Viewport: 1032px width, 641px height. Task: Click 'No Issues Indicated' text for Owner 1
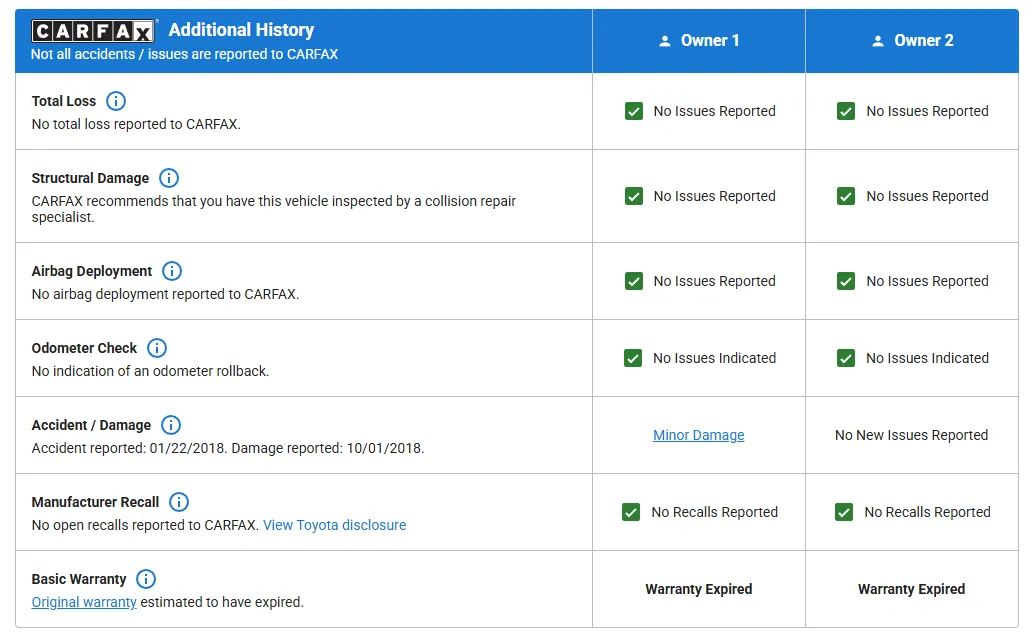(x=714, y=358)
